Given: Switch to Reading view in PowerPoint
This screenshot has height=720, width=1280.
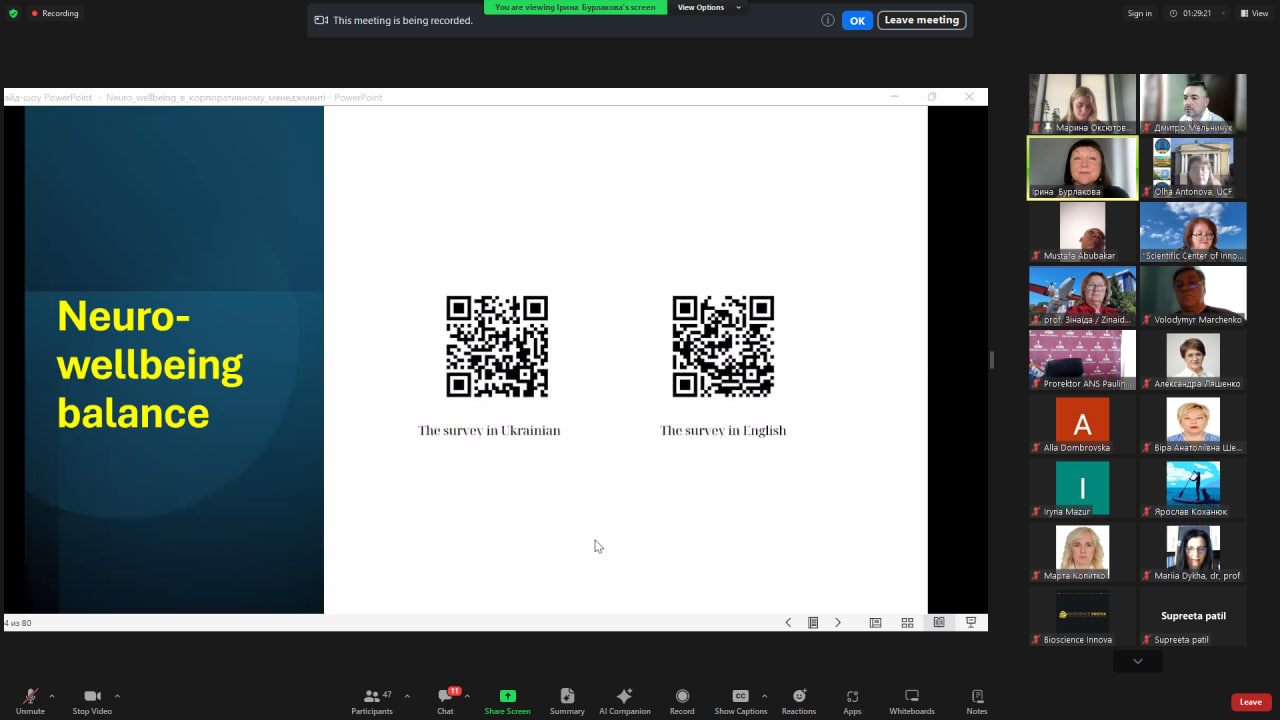Looking at the screenshot, I should pyautogui.click(x=939, y=622).
